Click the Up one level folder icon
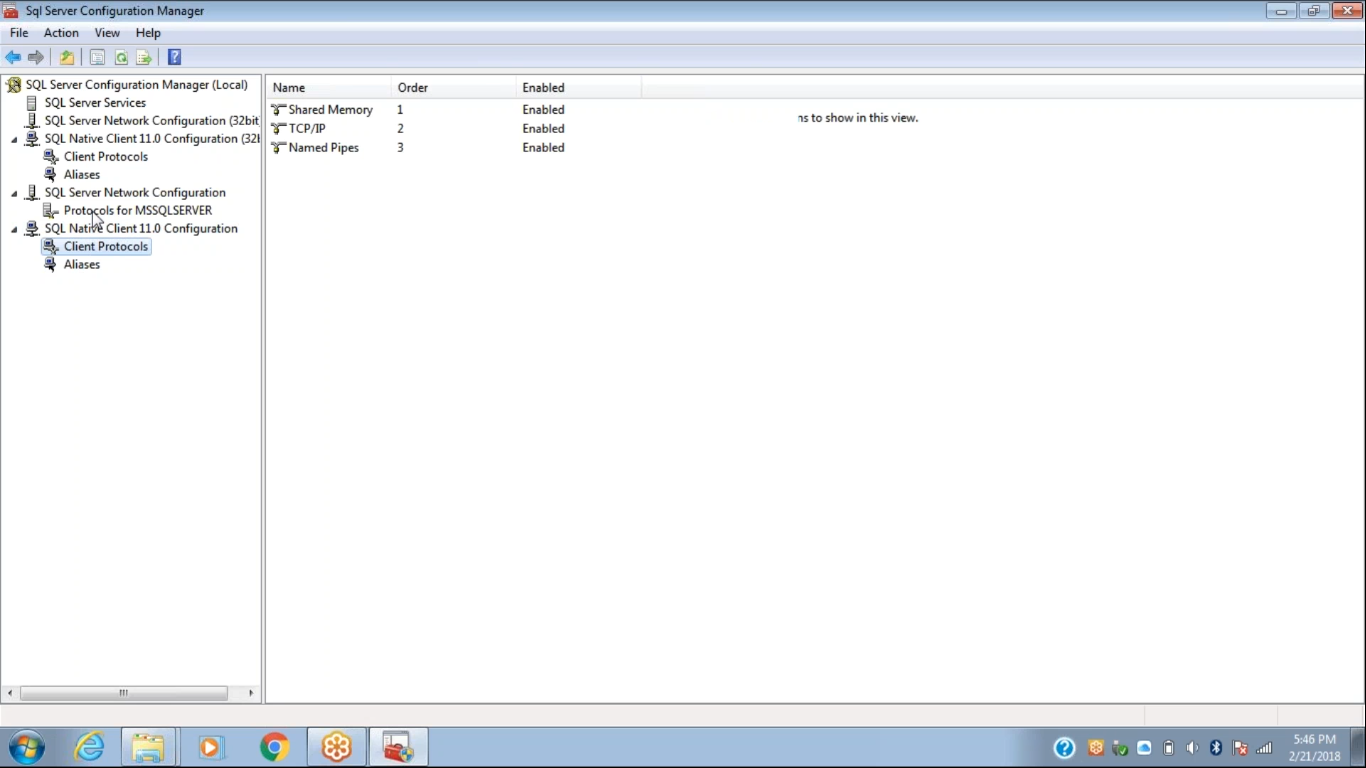 [x=67, y=57]
